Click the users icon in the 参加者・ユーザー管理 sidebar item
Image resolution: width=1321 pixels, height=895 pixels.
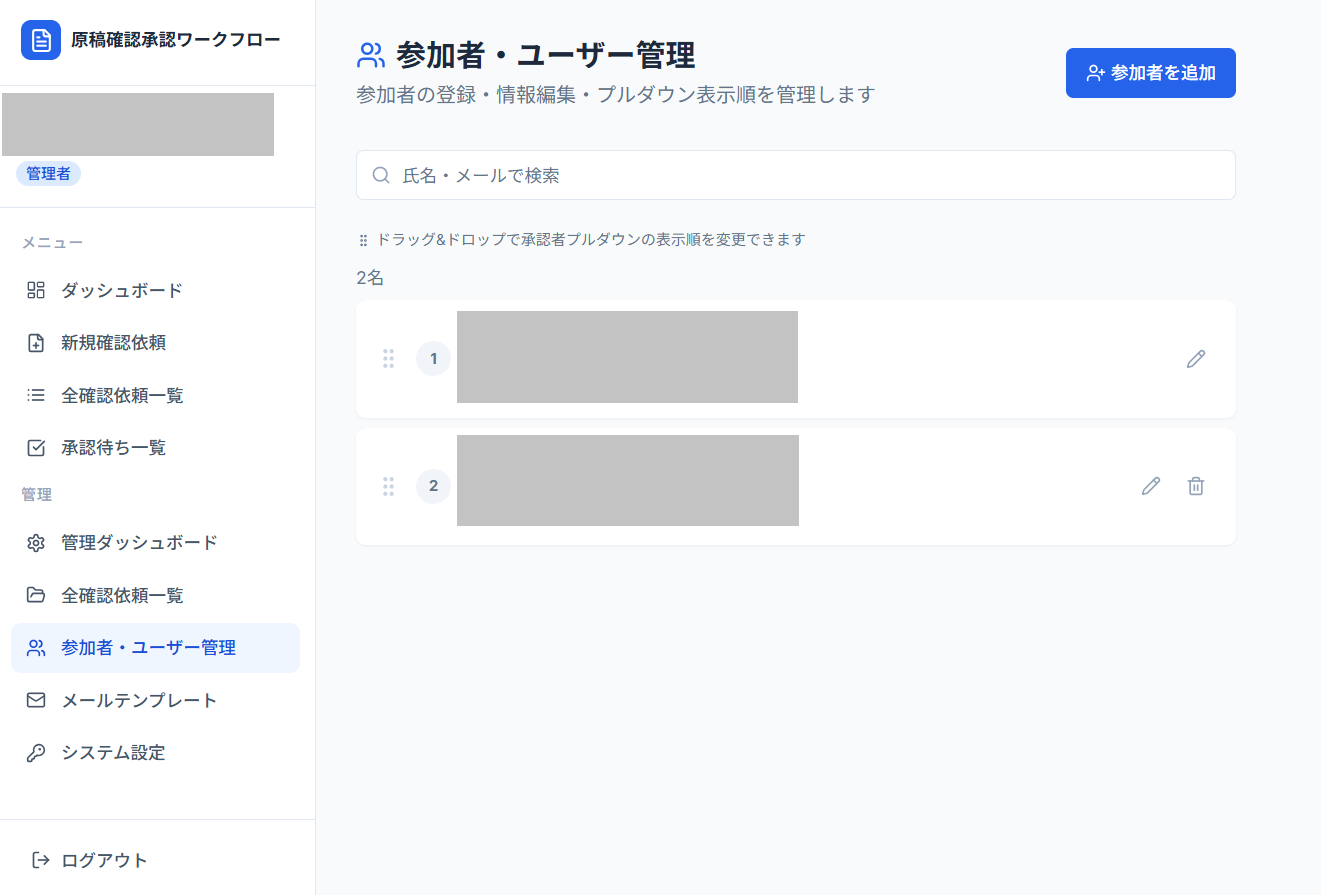[36, 647]
